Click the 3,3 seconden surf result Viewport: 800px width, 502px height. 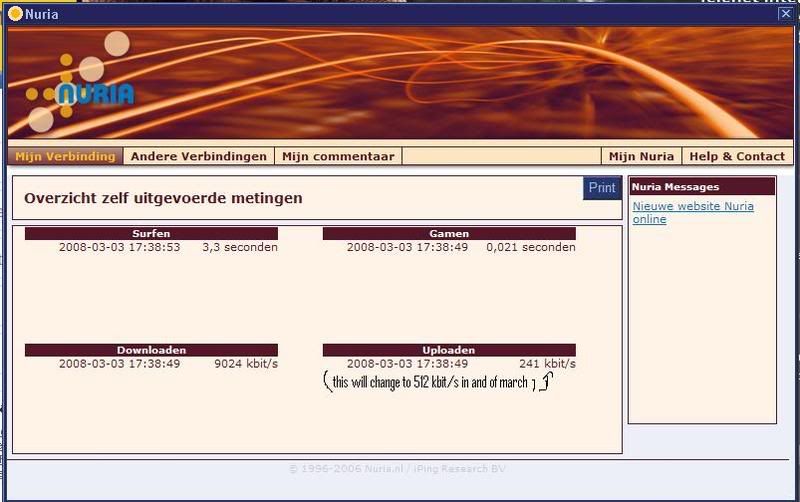click(239, 247)
